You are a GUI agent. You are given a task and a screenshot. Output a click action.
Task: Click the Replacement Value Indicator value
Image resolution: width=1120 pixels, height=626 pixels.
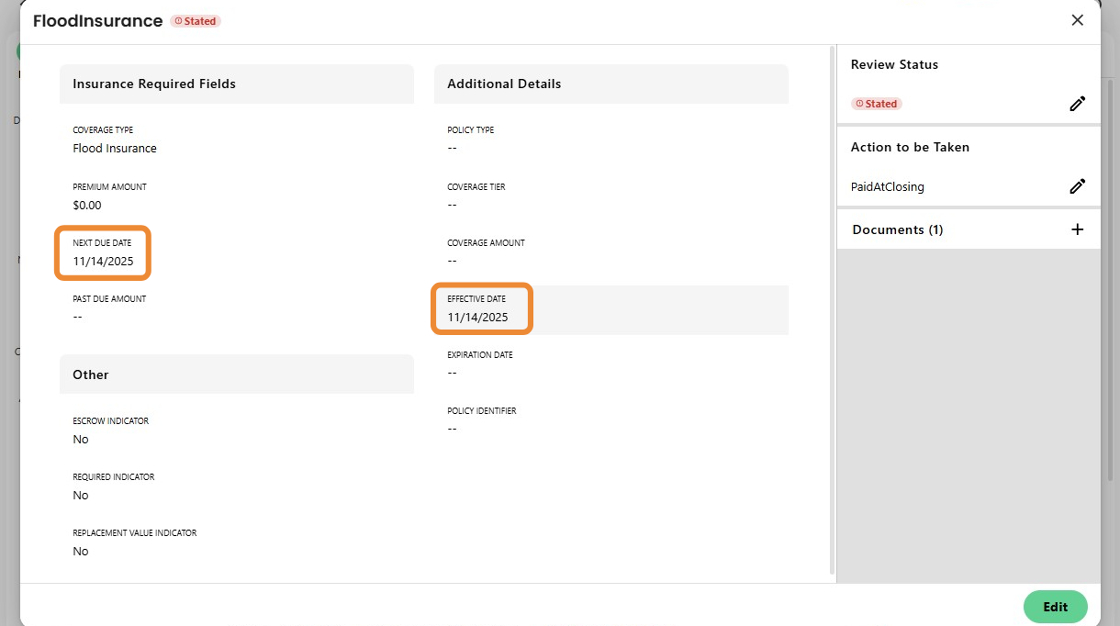pos(81,551)
